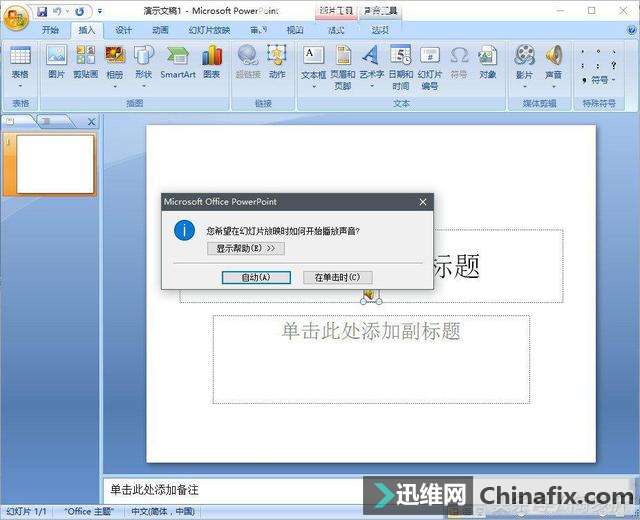640x520 pixels.
Task: Open the 审阅 ribbon tab
Action: (258, 30)
